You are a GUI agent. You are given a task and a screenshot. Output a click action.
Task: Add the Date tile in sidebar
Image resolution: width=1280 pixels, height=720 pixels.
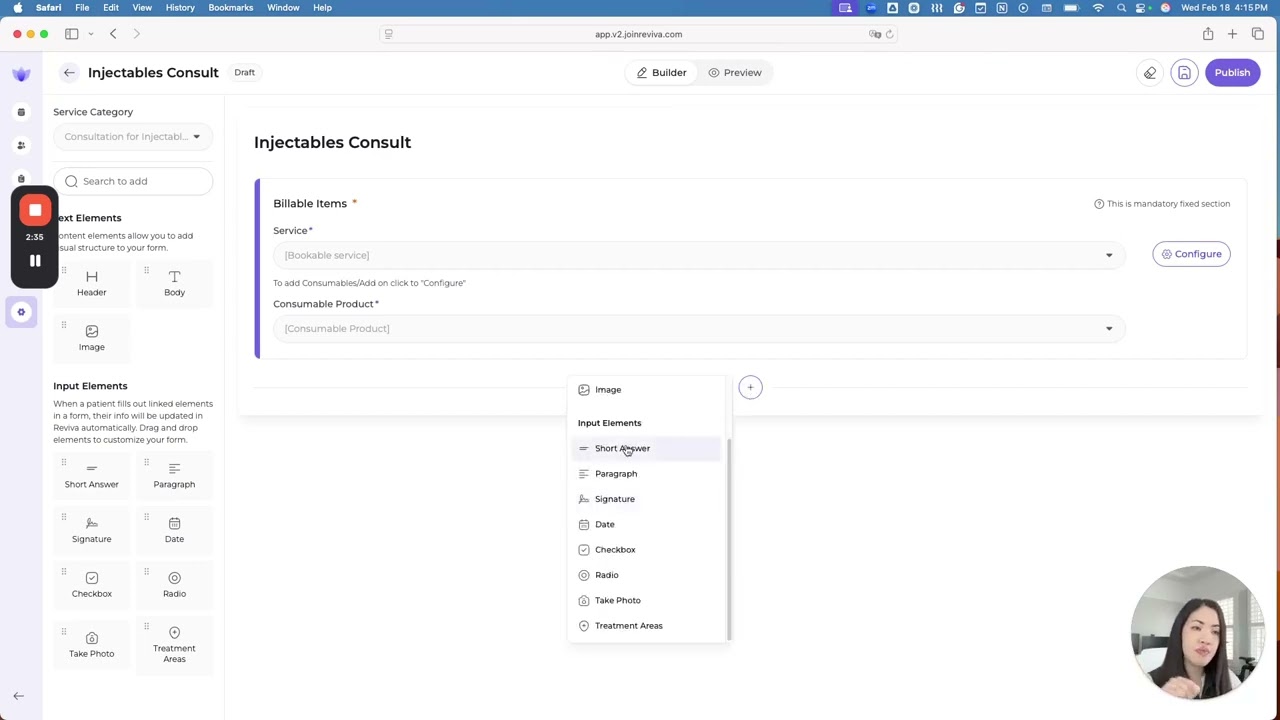point(174,530)
